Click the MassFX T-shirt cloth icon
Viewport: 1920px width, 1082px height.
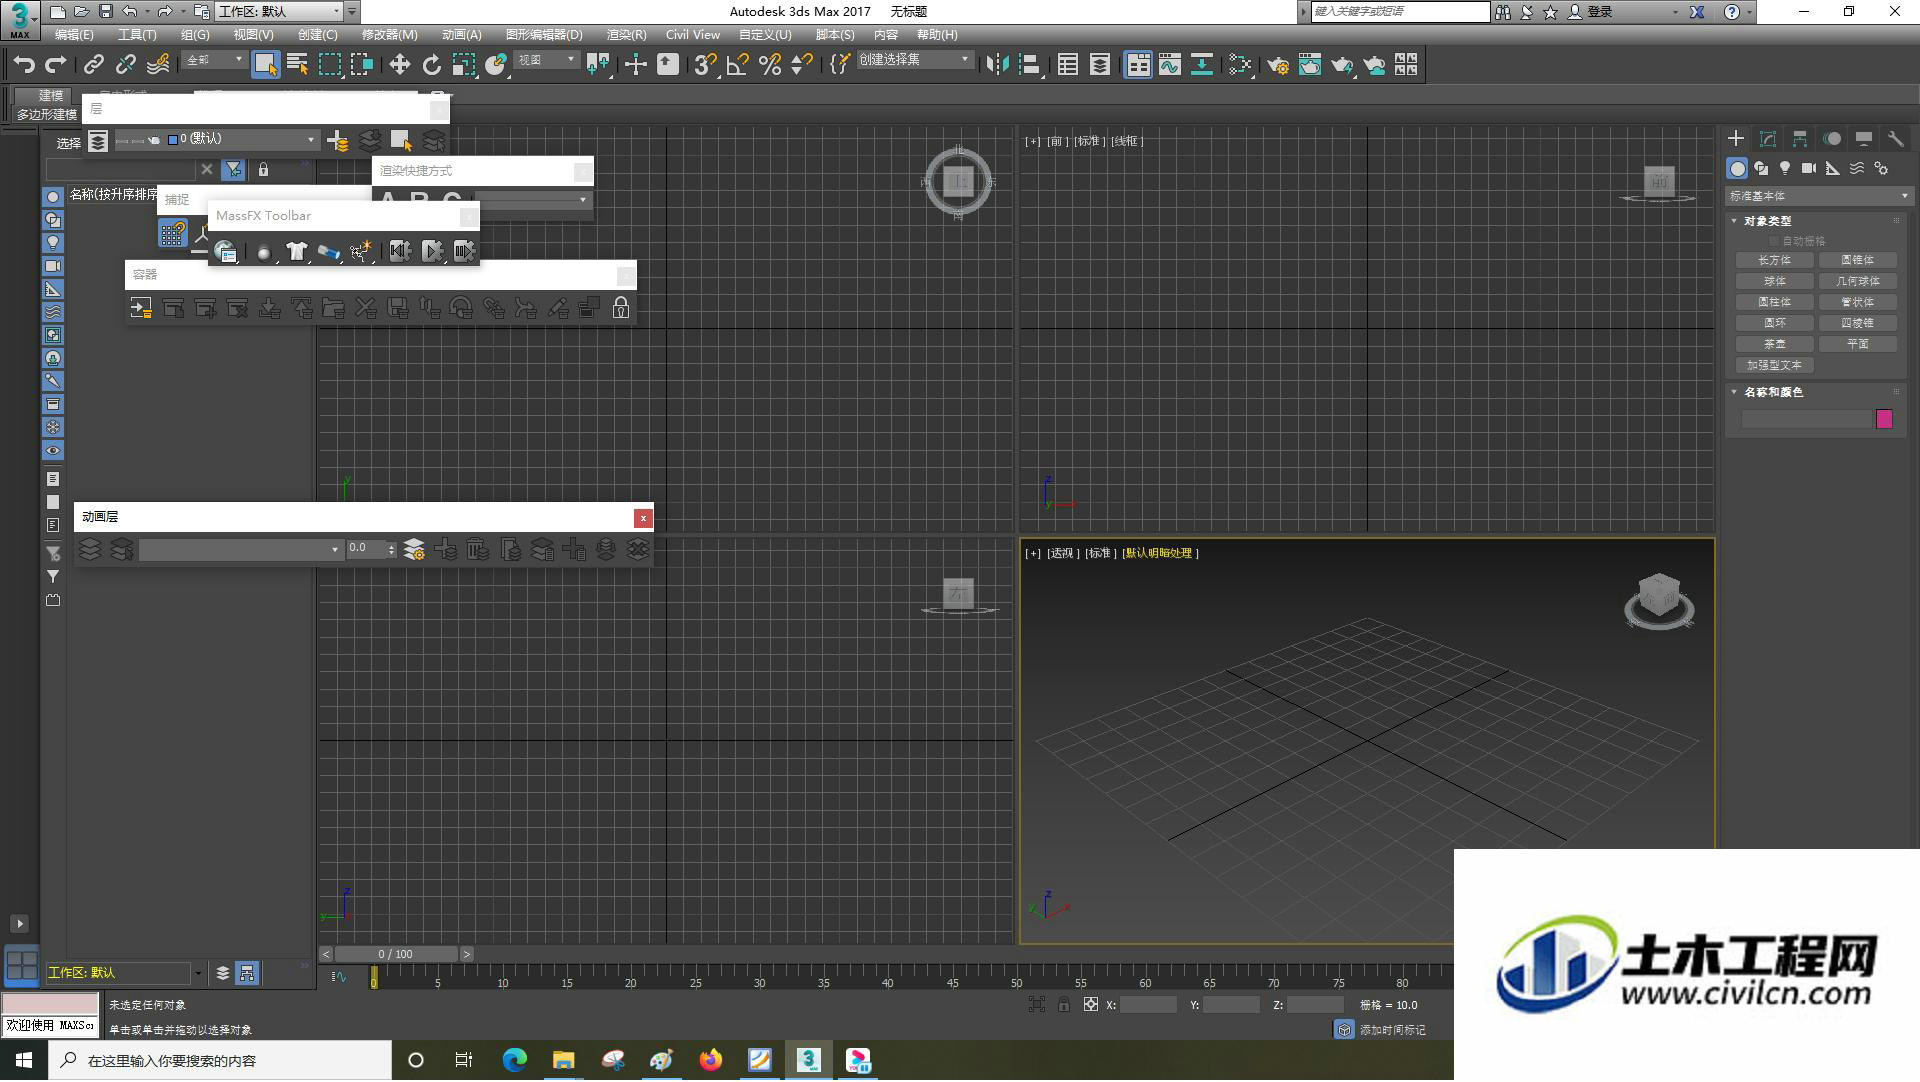coord(296,251)
